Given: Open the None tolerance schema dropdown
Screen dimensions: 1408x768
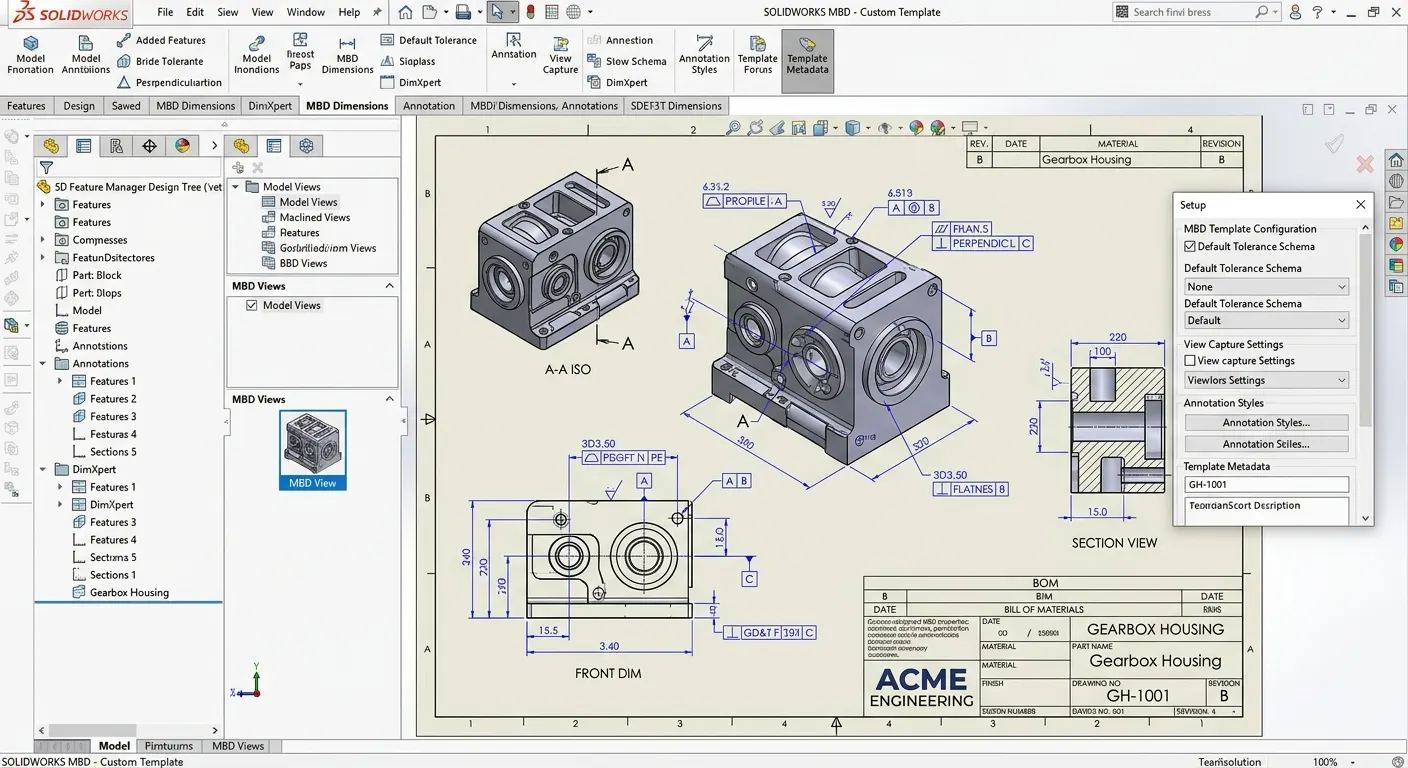Looking at the screenshot, I should 1266,286.
